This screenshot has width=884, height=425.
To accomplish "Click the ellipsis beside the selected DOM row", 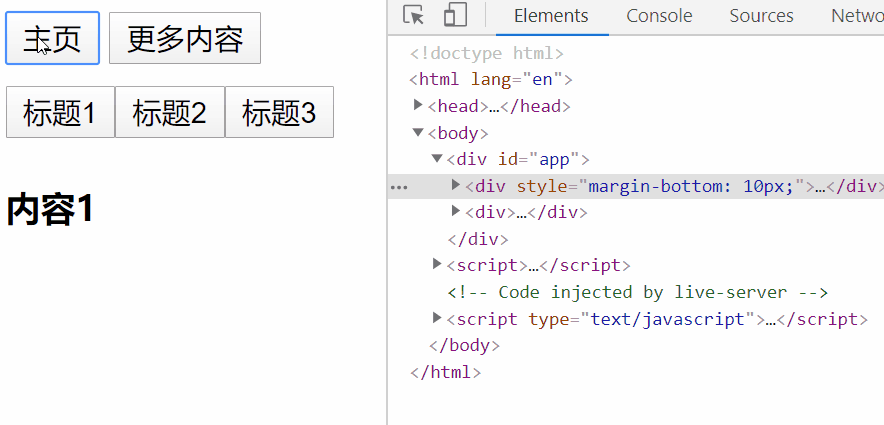I will point(399,187).
